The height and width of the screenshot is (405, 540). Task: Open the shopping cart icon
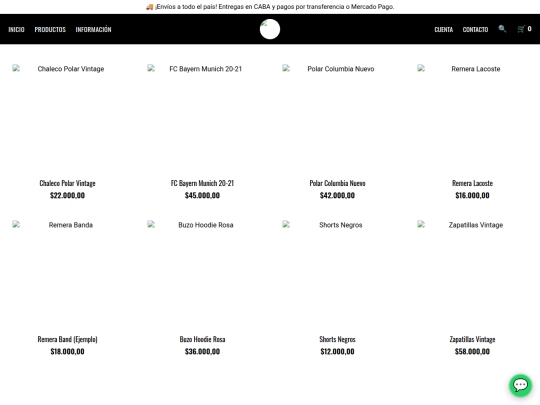coord(521,29)
